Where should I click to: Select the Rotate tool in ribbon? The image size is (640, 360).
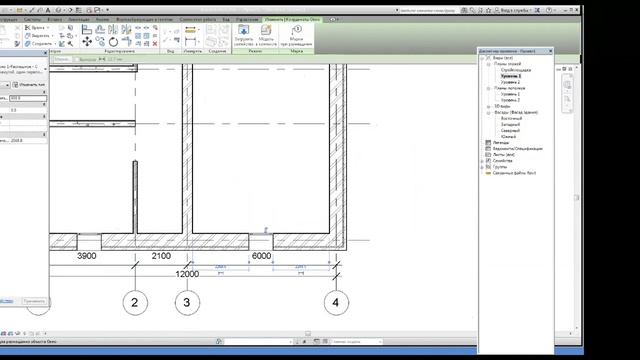(113, 41)
